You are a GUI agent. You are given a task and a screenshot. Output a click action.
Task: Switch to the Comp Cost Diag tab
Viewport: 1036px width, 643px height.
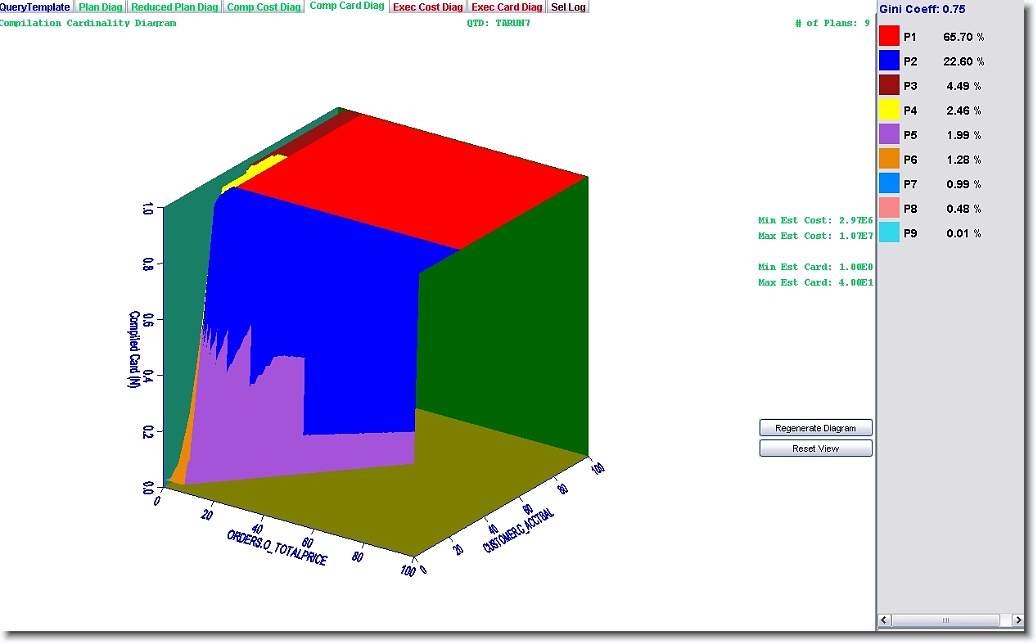click(263, 7)
